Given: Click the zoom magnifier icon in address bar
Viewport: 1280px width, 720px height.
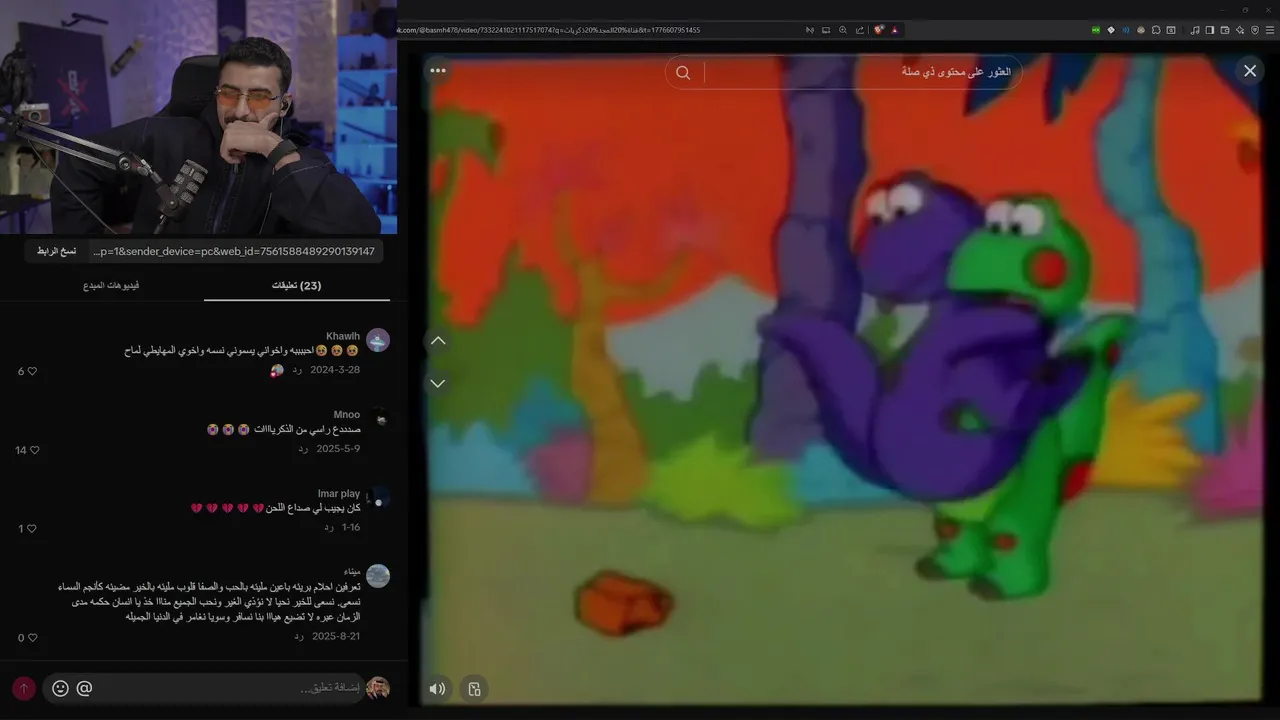Looking at the screenshot, I should pyautogui.click(x=843, y=30).
